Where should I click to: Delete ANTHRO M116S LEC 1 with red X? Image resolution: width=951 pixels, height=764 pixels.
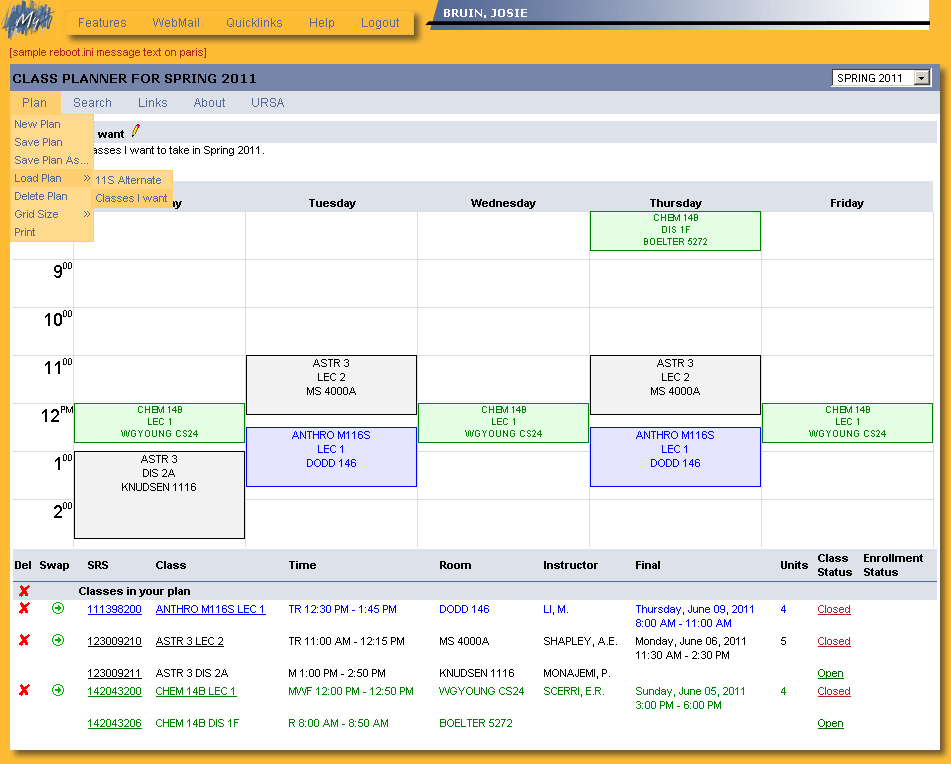(24, 609)
